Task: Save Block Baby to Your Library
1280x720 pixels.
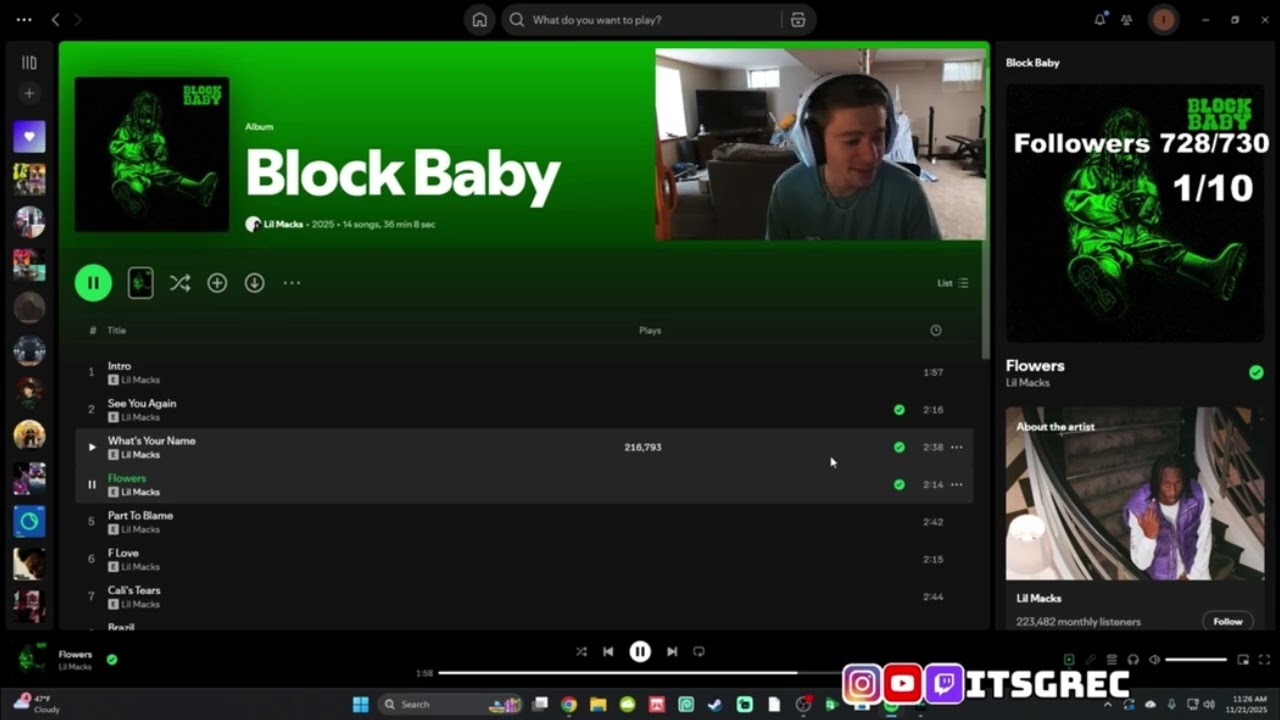Action: point(217,283)
